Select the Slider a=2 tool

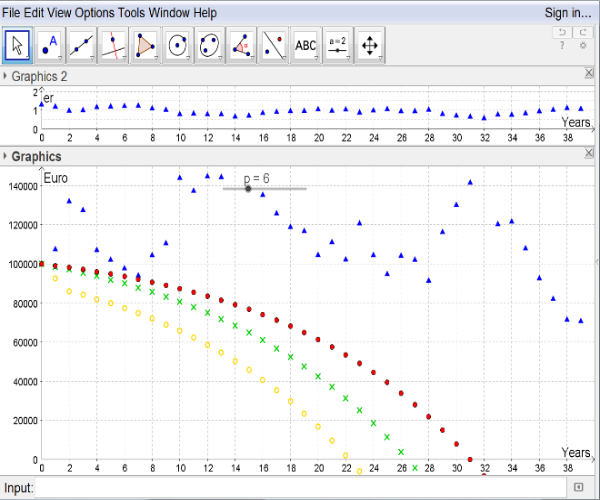tap(338, 45)
